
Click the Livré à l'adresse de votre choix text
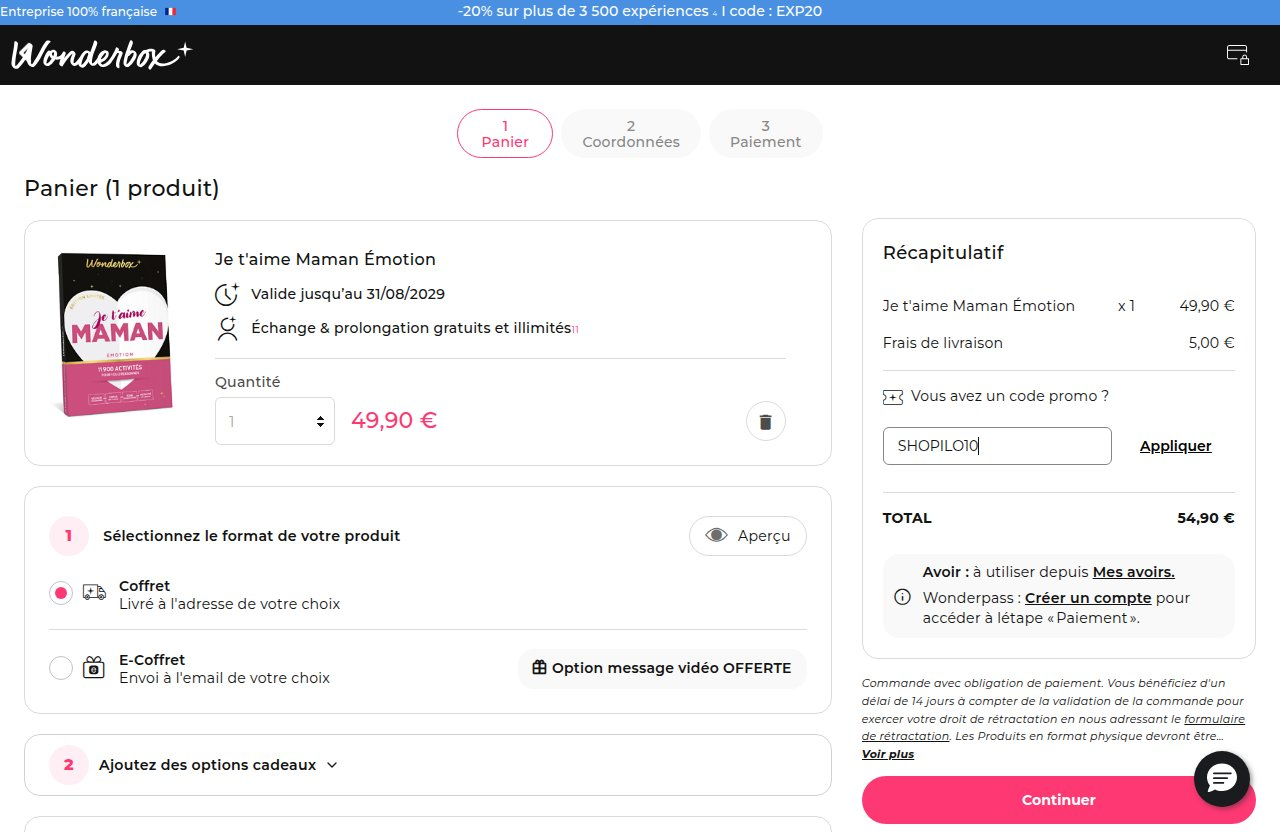230,604
